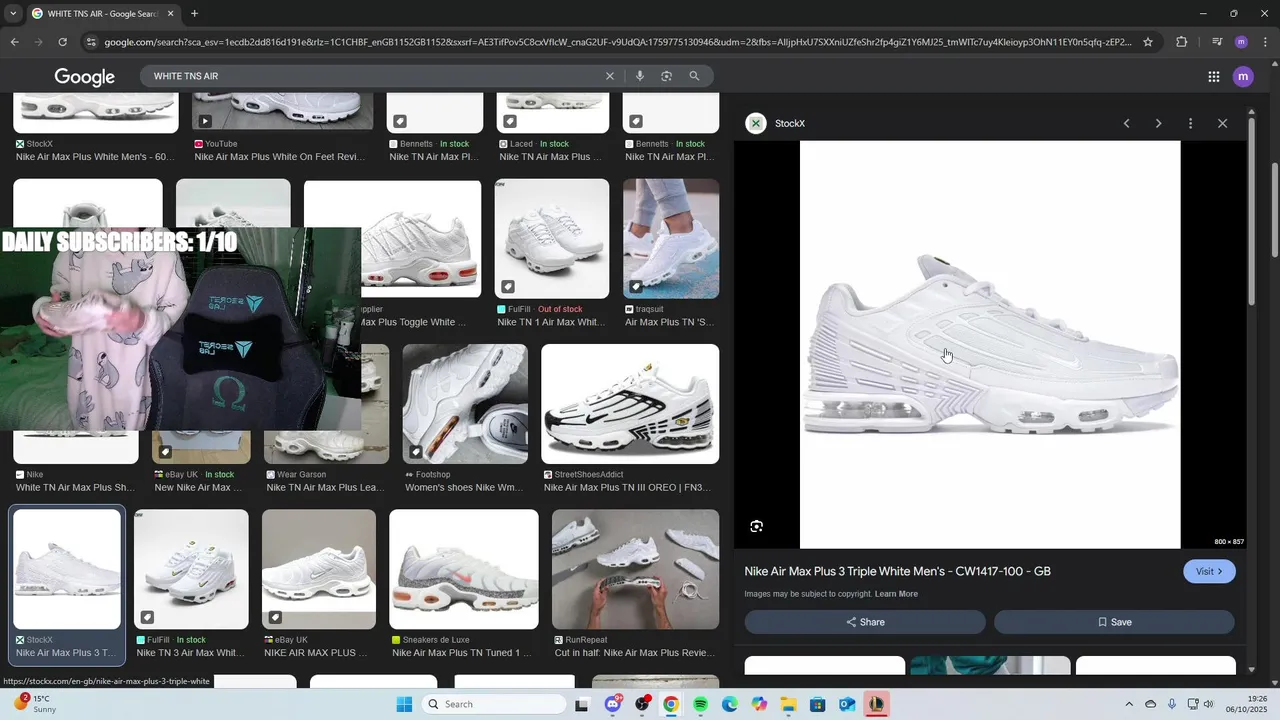The width and height of the screenshot is (1280, 720).
Task: Open Google Lens search by image
Action: (x=666, y=76)
